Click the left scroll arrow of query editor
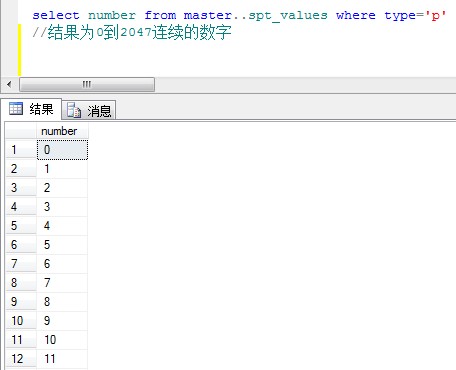The image size is (456, 370). tap(9, 84)
